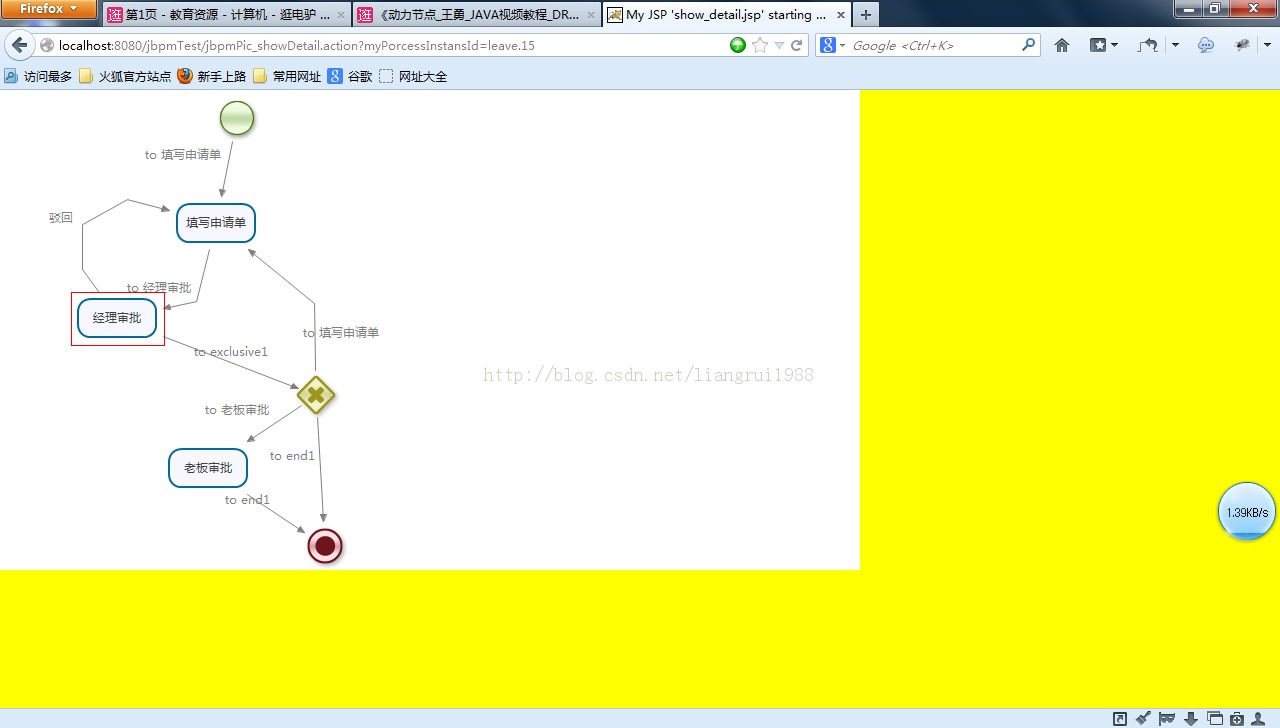The width and height of the screenshot is (1280, 728).
Task: Open dropdown beside the bug icon
Action: click(1267, 45)
